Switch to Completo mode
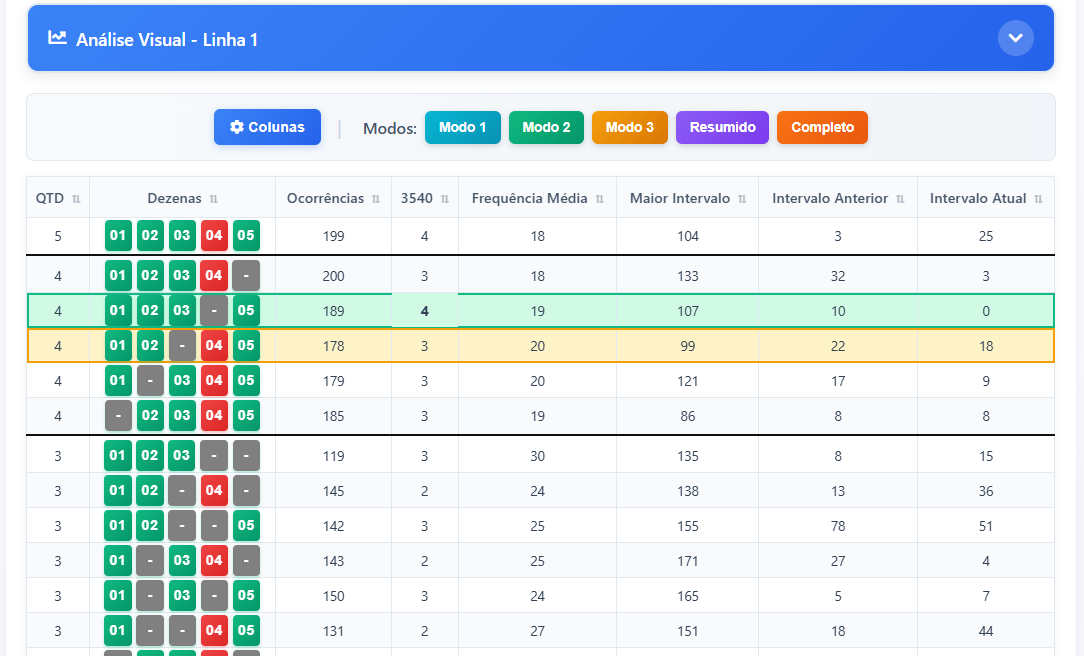The height and width of the screenshot is (656, 1084). 822,127
